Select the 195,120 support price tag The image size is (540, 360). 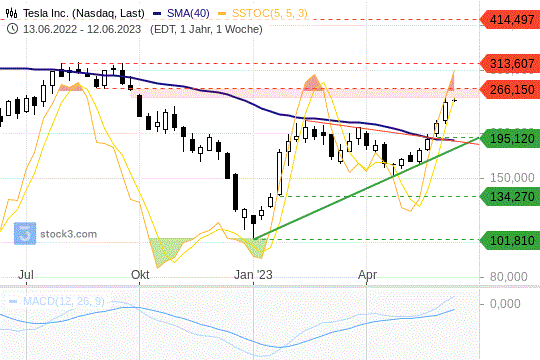coord(510,139)
